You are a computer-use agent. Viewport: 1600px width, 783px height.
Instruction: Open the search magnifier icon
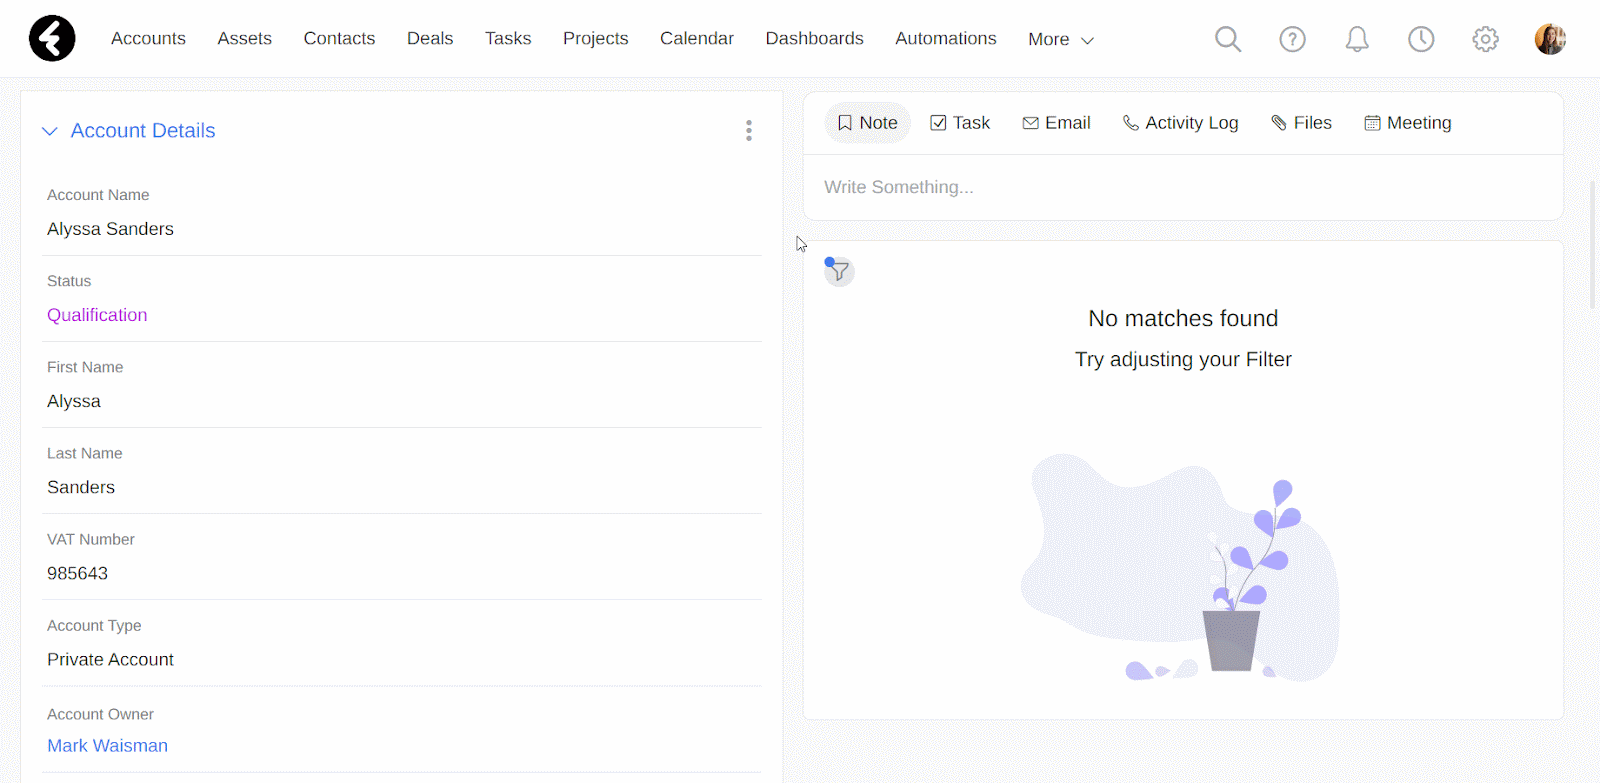click(1228, 39)
